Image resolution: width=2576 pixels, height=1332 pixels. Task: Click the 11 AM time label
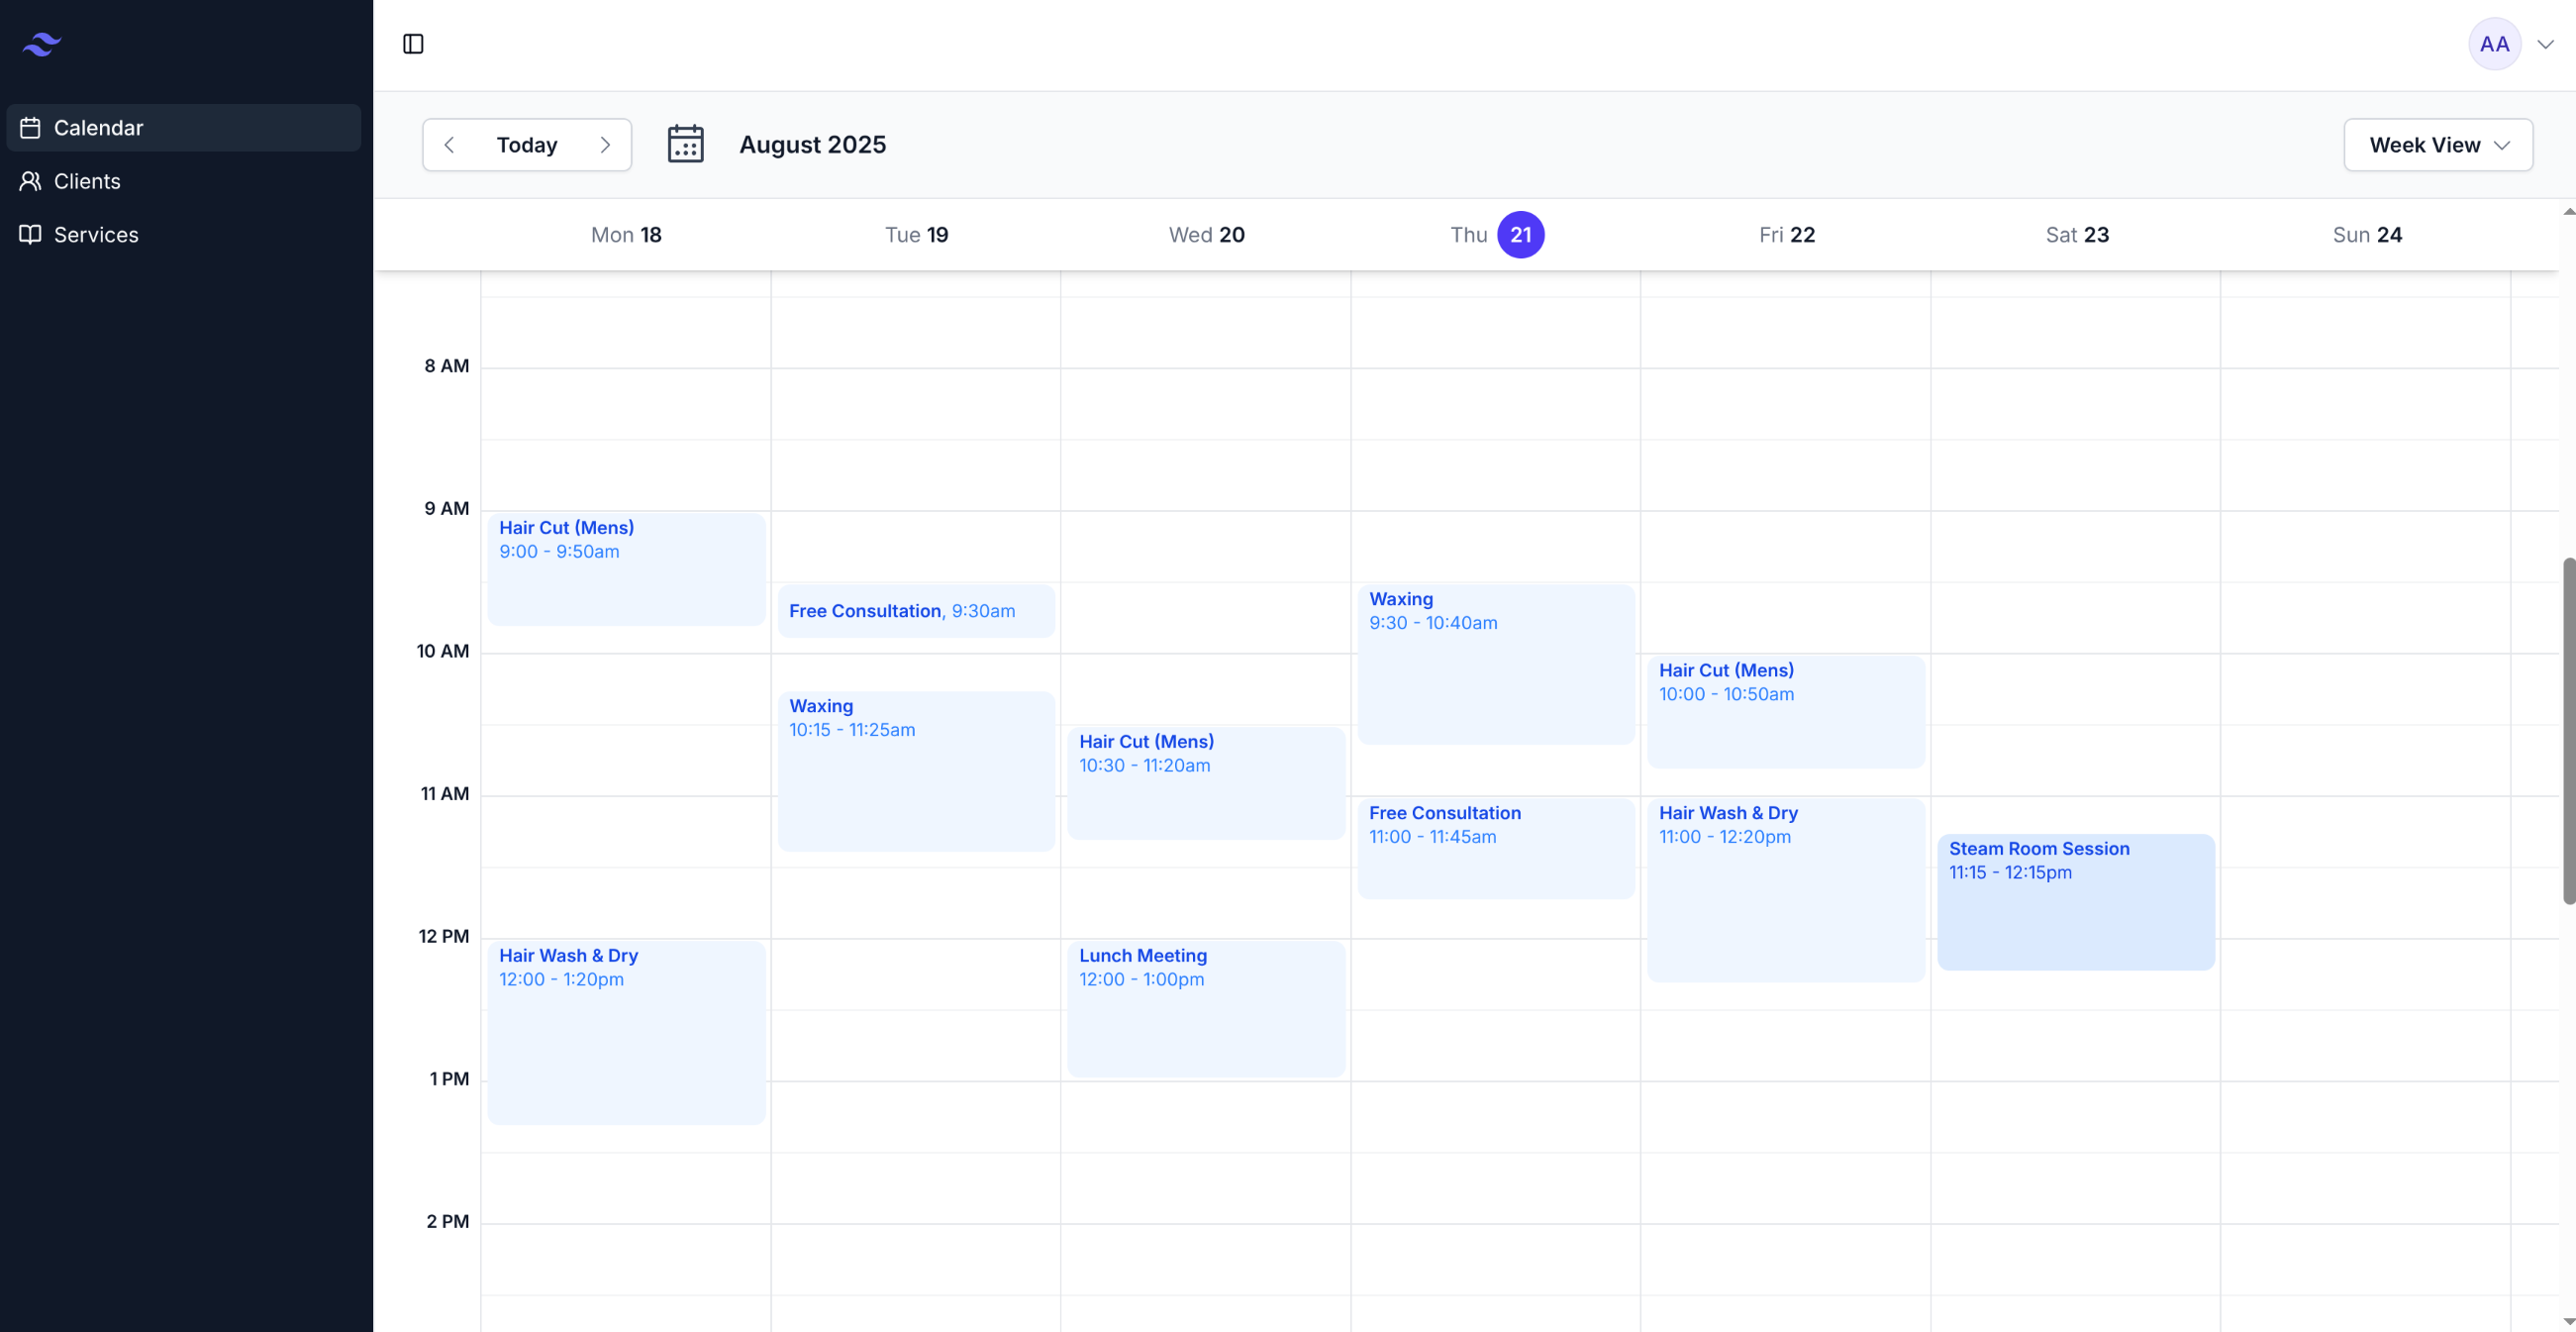coord(444,794)
